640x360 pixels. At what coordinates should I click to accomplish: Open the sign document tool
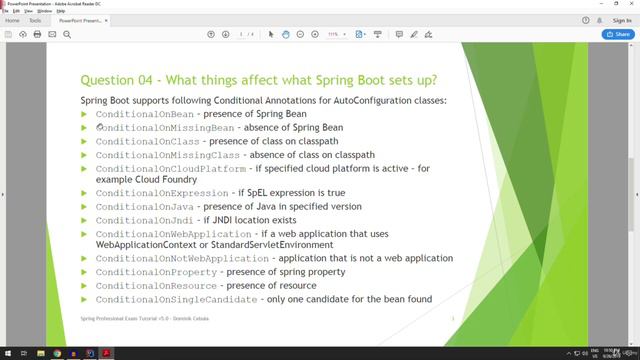[429, 35]
